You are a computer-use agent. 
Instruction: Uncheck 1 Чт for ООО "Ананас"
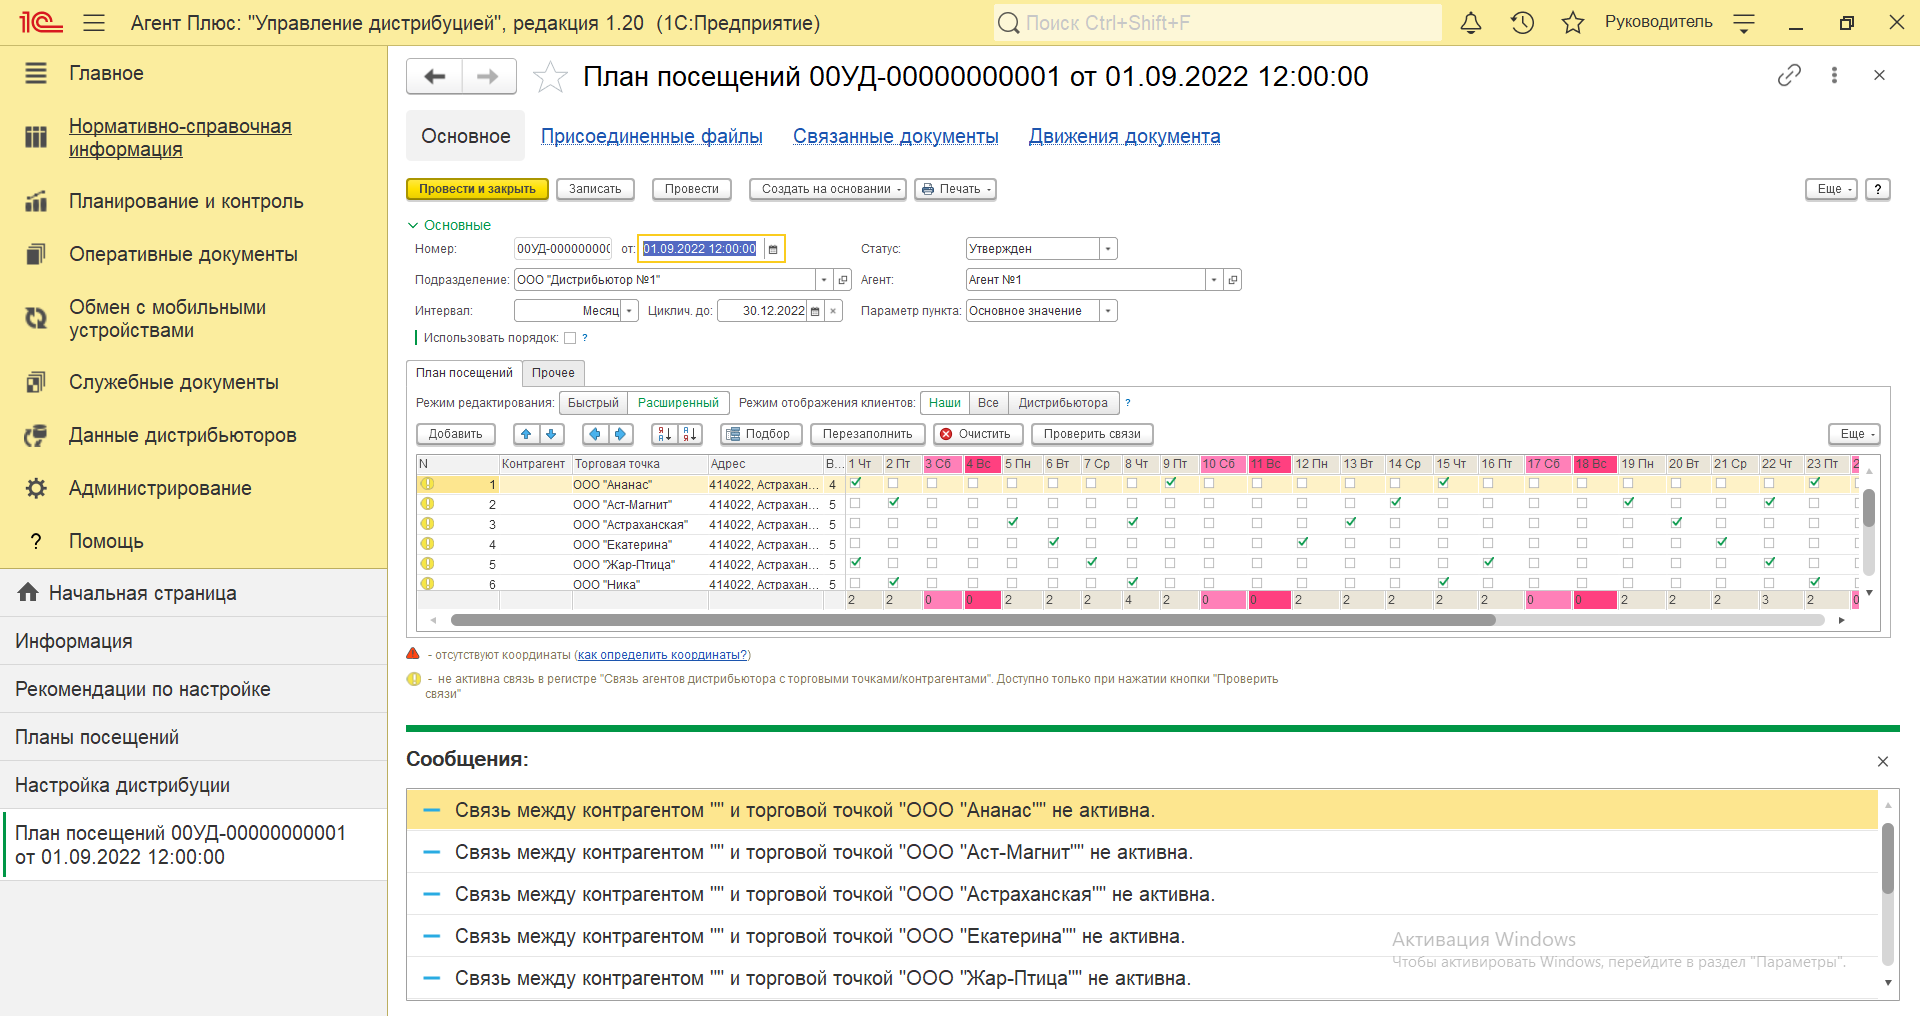click(855, 483)
